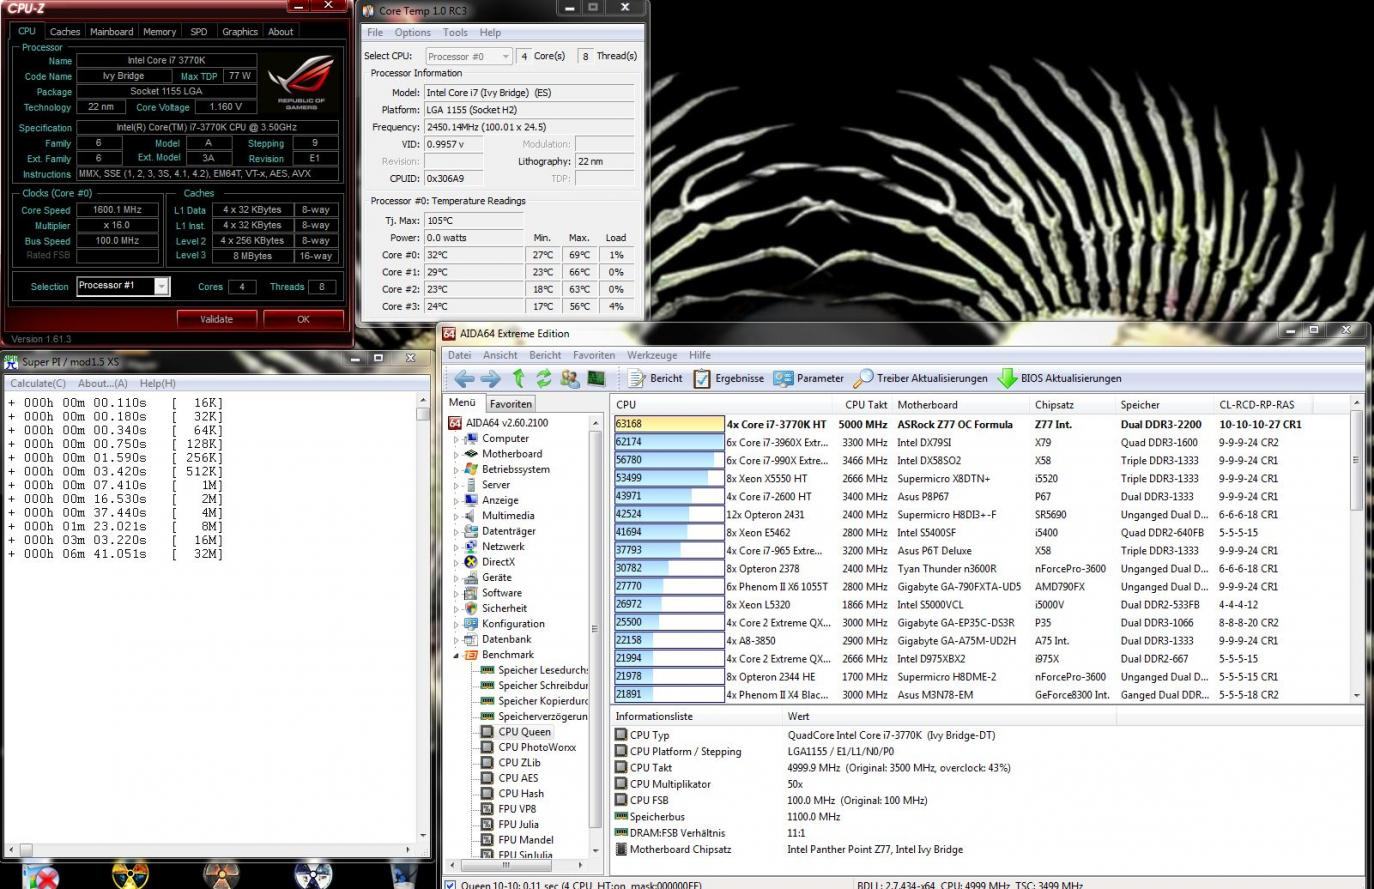Open Ergebnisse in the AIDA64 toolbar
1374x889 pixels.
729,378
